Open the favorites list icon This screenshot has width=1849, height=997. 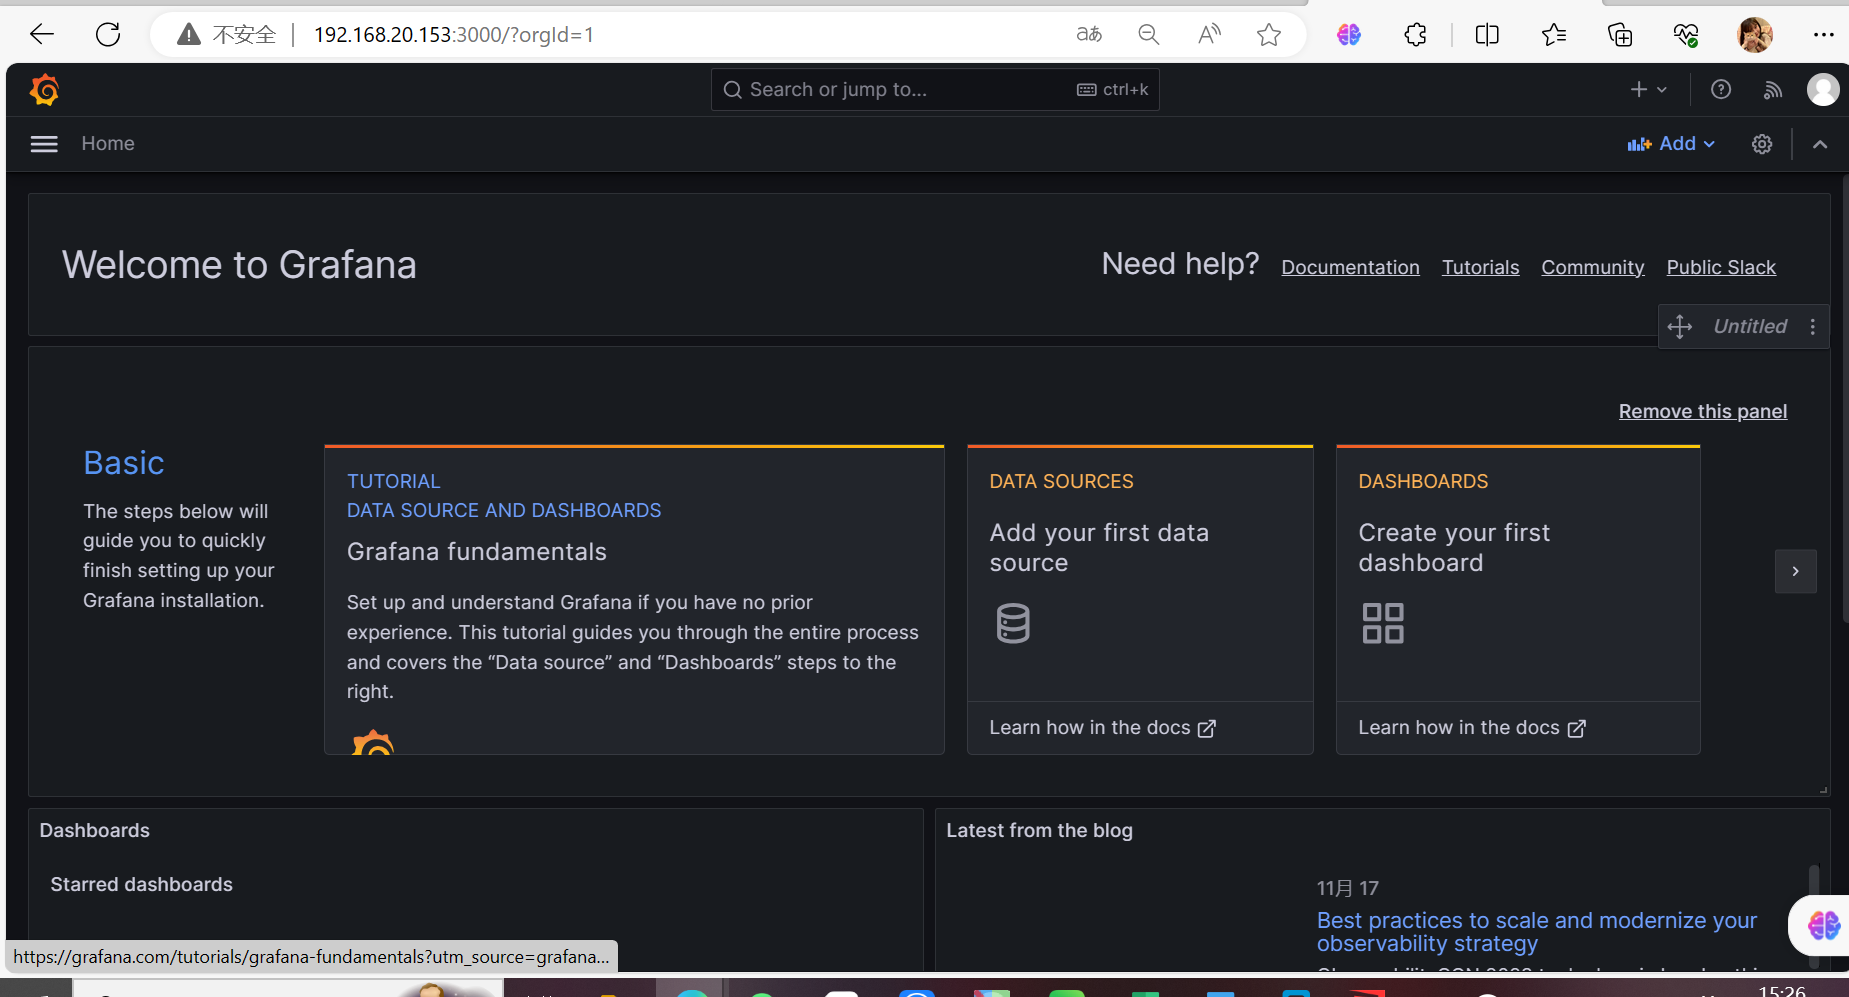1554,35
